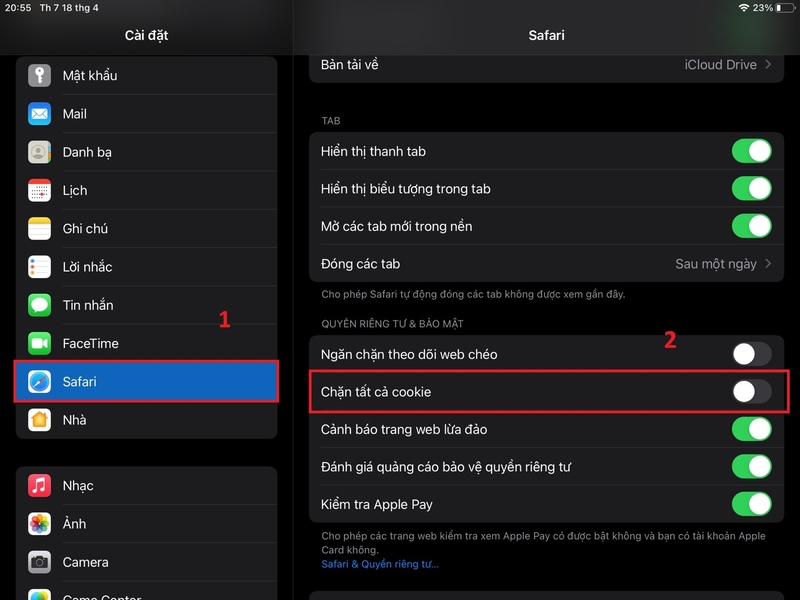Open Danh bạ settings row
The width and height of the screenshot is (800, 600).
pos(146,152)
